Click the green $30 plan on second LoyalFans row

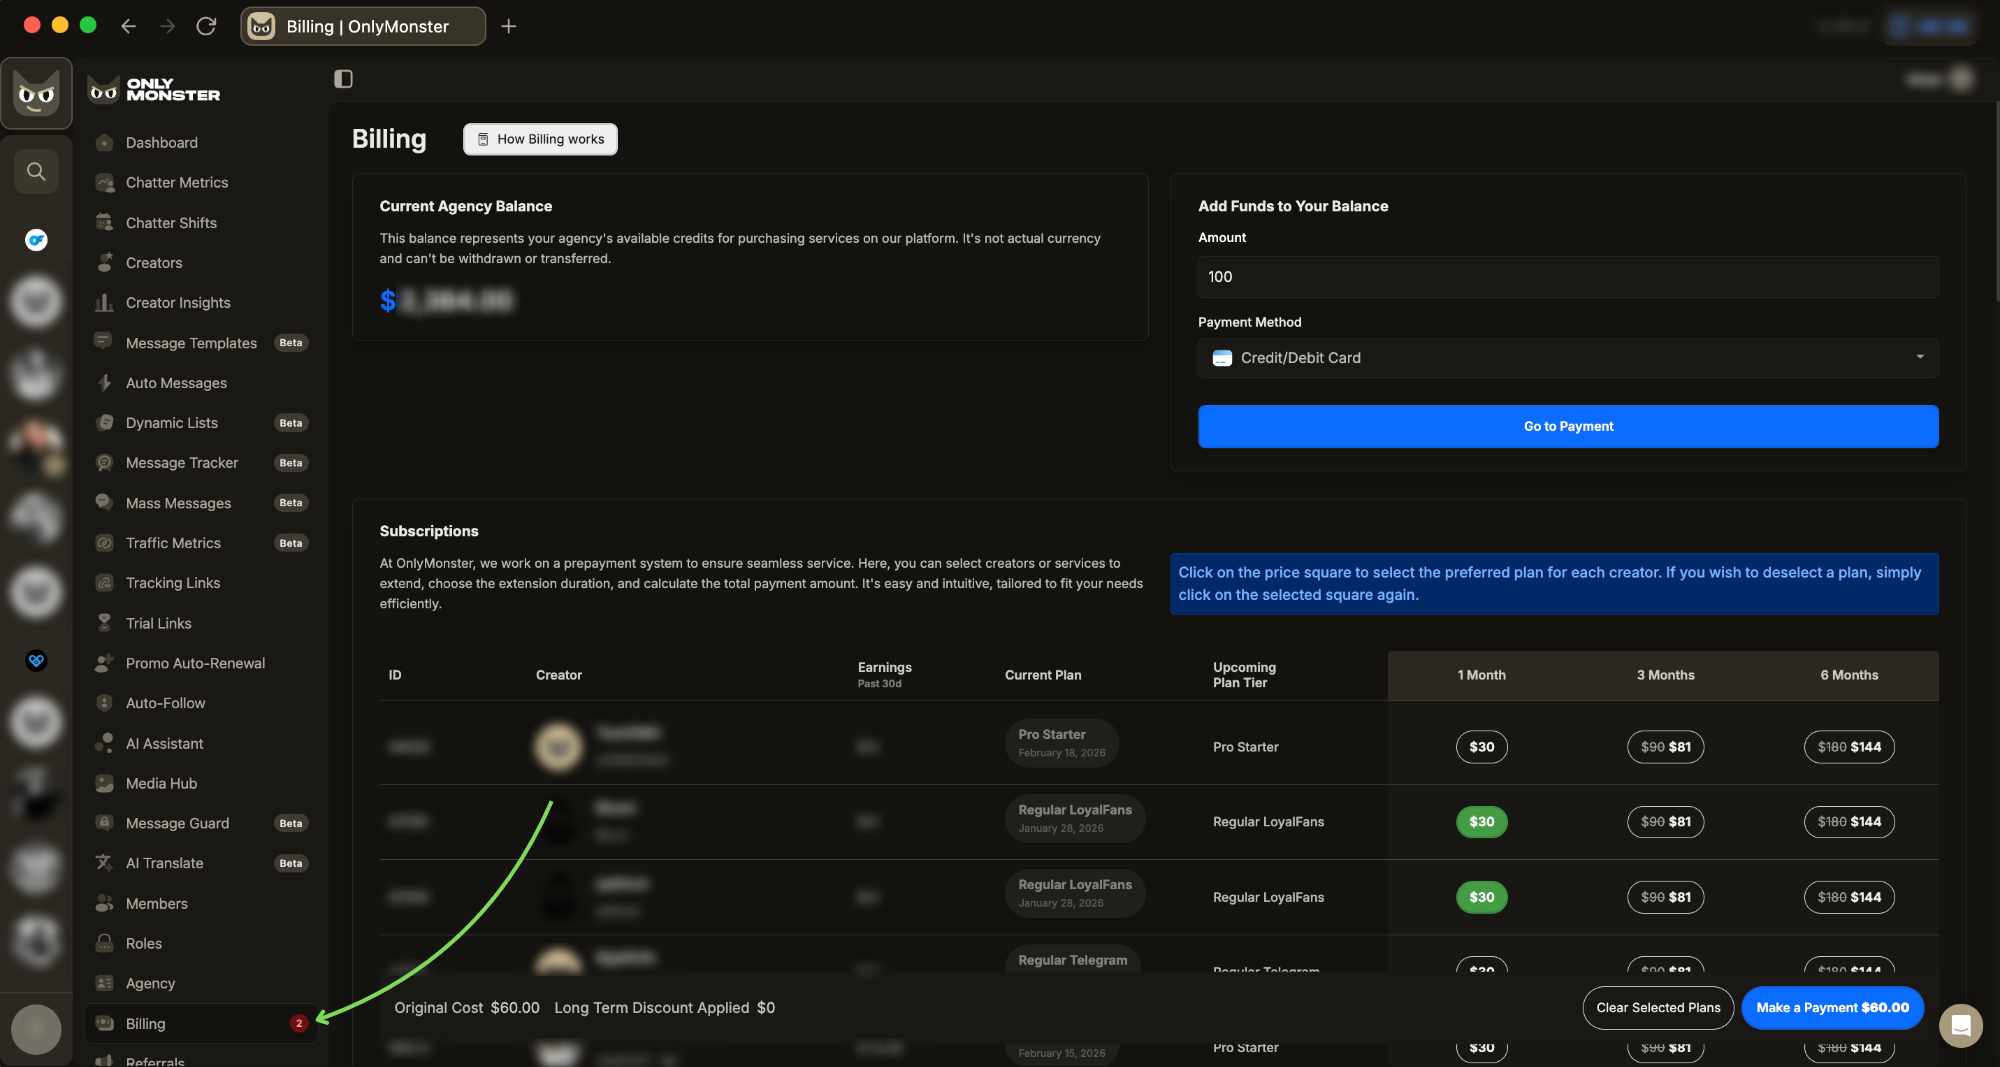tap(1481, 897)
